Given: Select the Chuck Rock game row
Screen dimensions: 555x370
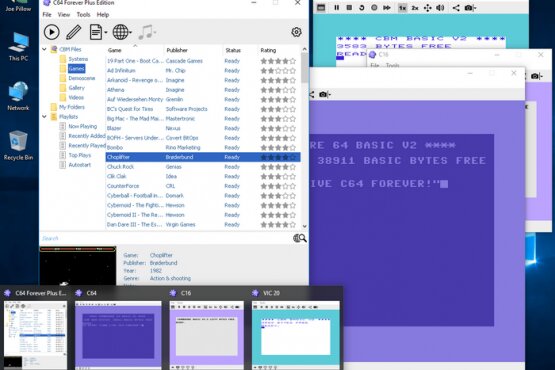Looking at the screenshot, I should coord(203,167).
